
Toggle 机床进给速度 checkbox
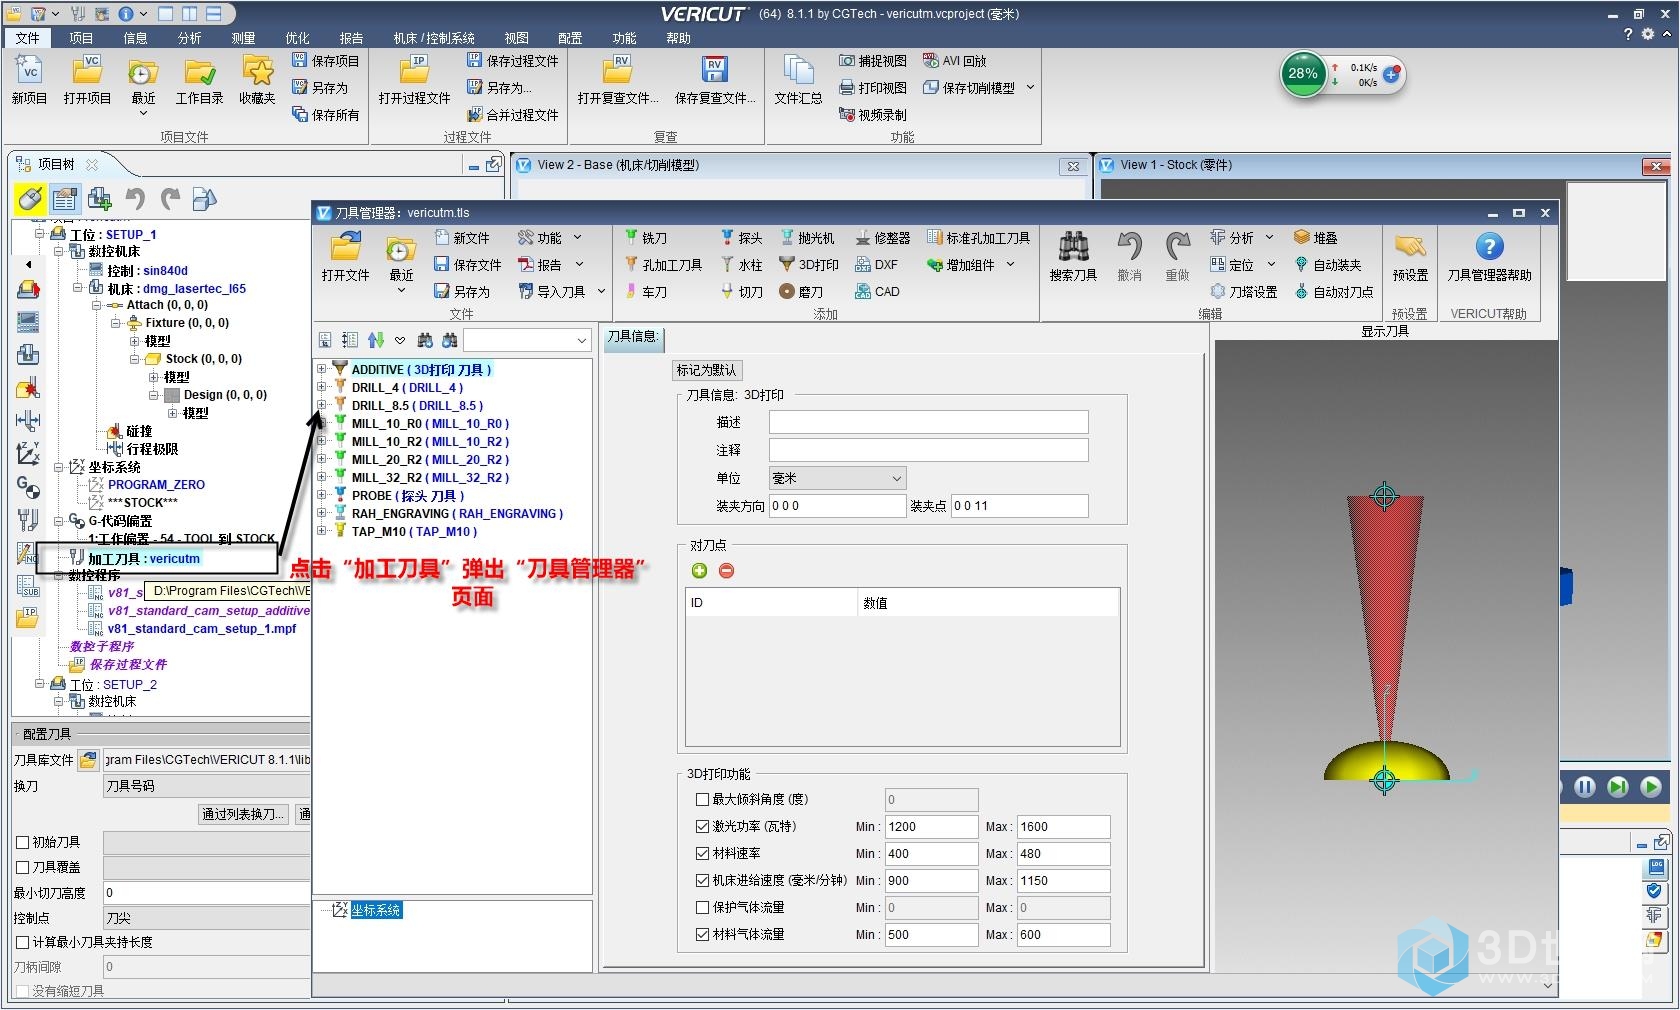702,881
